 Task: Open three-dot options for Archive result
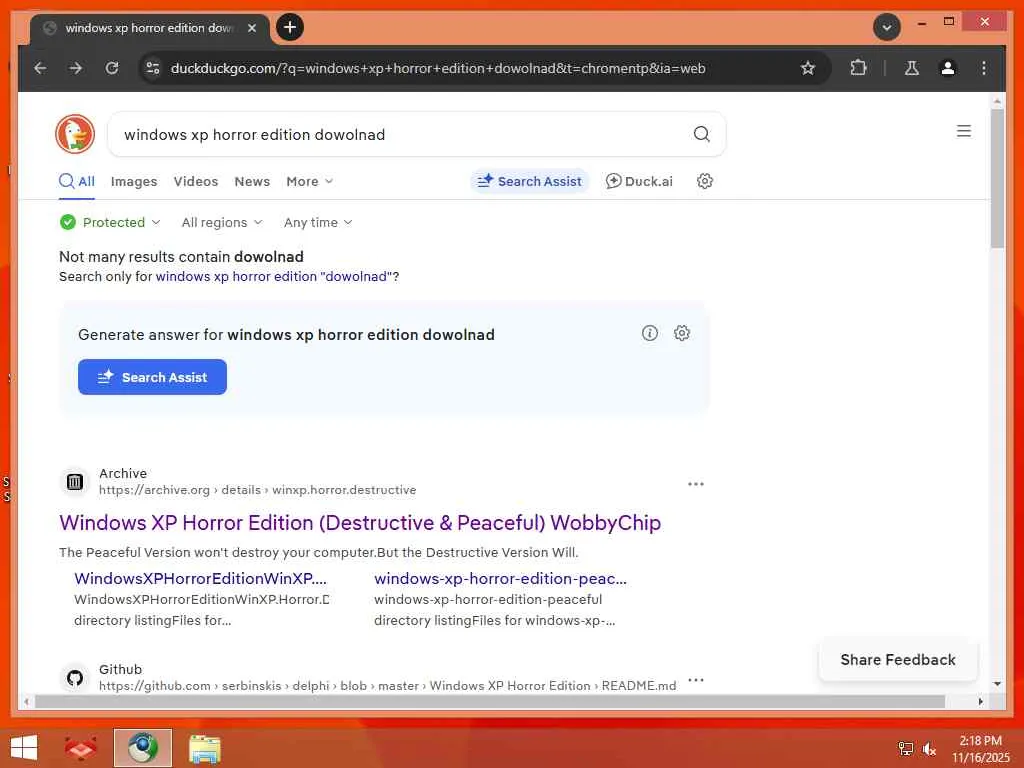[x=696, y=484]
